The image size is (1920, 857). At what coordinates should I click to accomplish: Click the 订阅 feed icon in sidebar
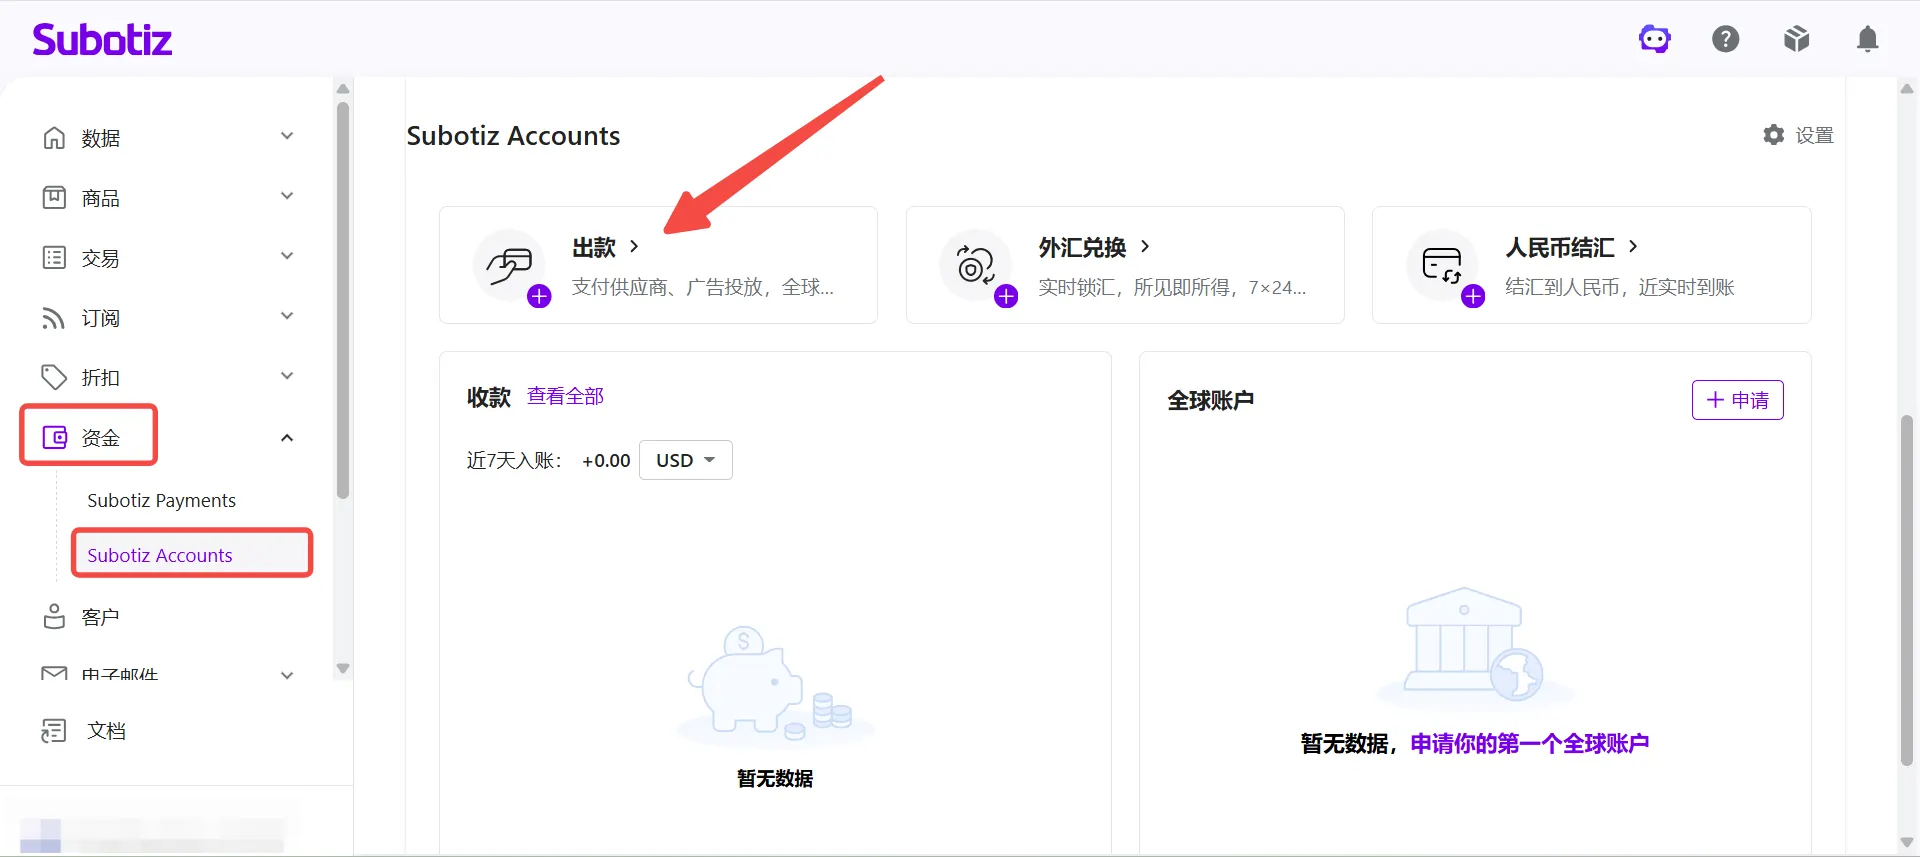(54, 318)
